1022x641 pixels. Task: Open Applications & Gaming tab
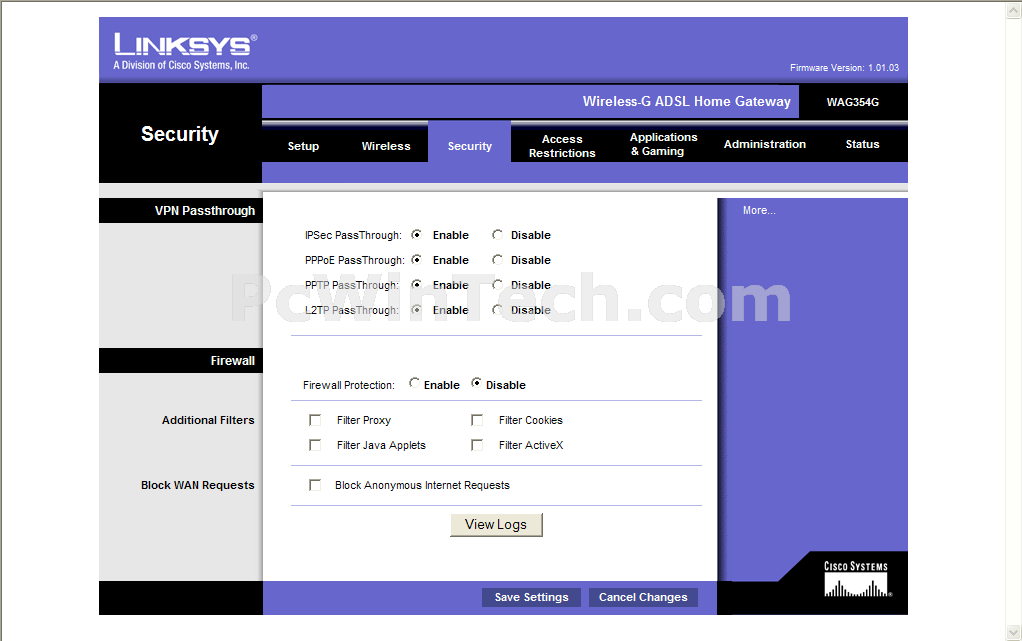(x=663, y=144)
